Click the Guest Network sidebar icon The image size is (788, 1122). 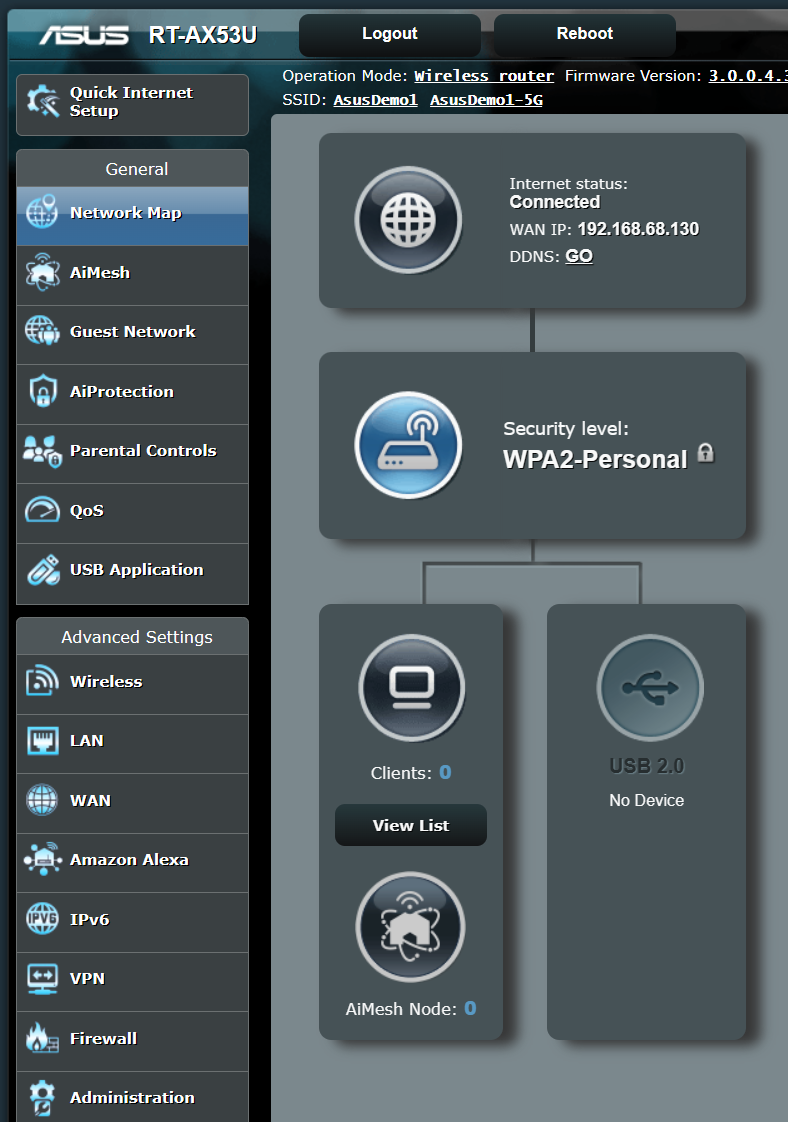click(42, 331)
